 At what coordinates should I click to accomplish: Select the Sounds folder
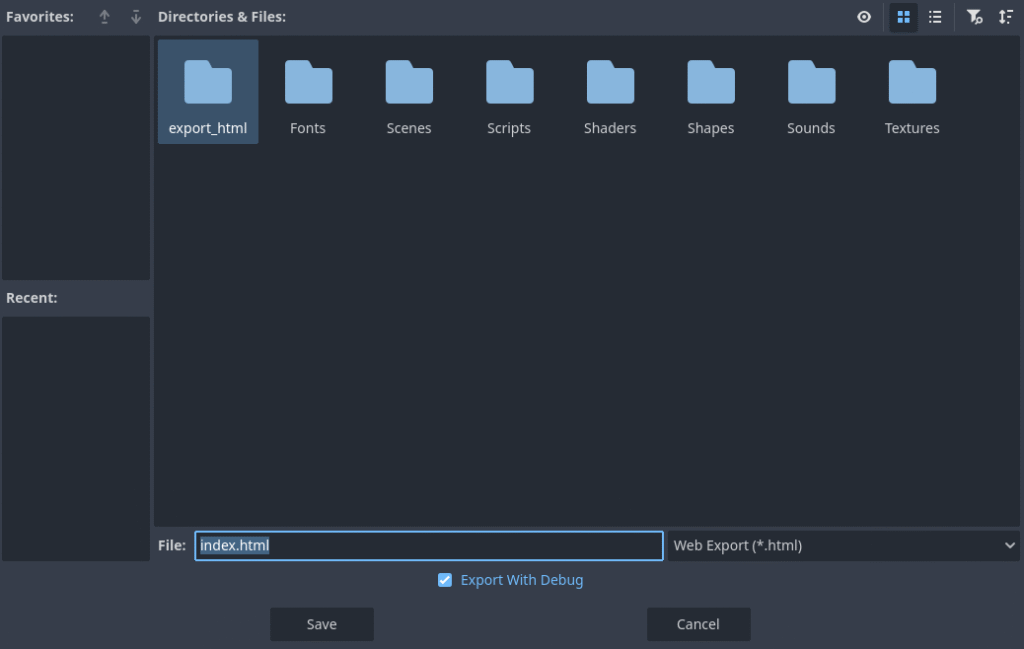[x=811, y=92]
